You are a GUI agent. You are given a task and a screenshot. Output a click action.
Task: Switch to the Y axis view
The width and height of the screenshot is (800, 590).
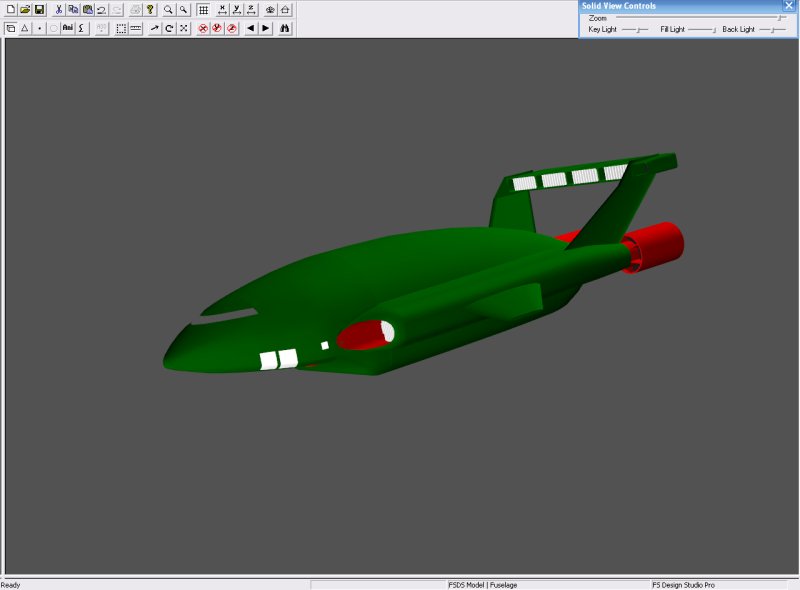tap(237, 9)
